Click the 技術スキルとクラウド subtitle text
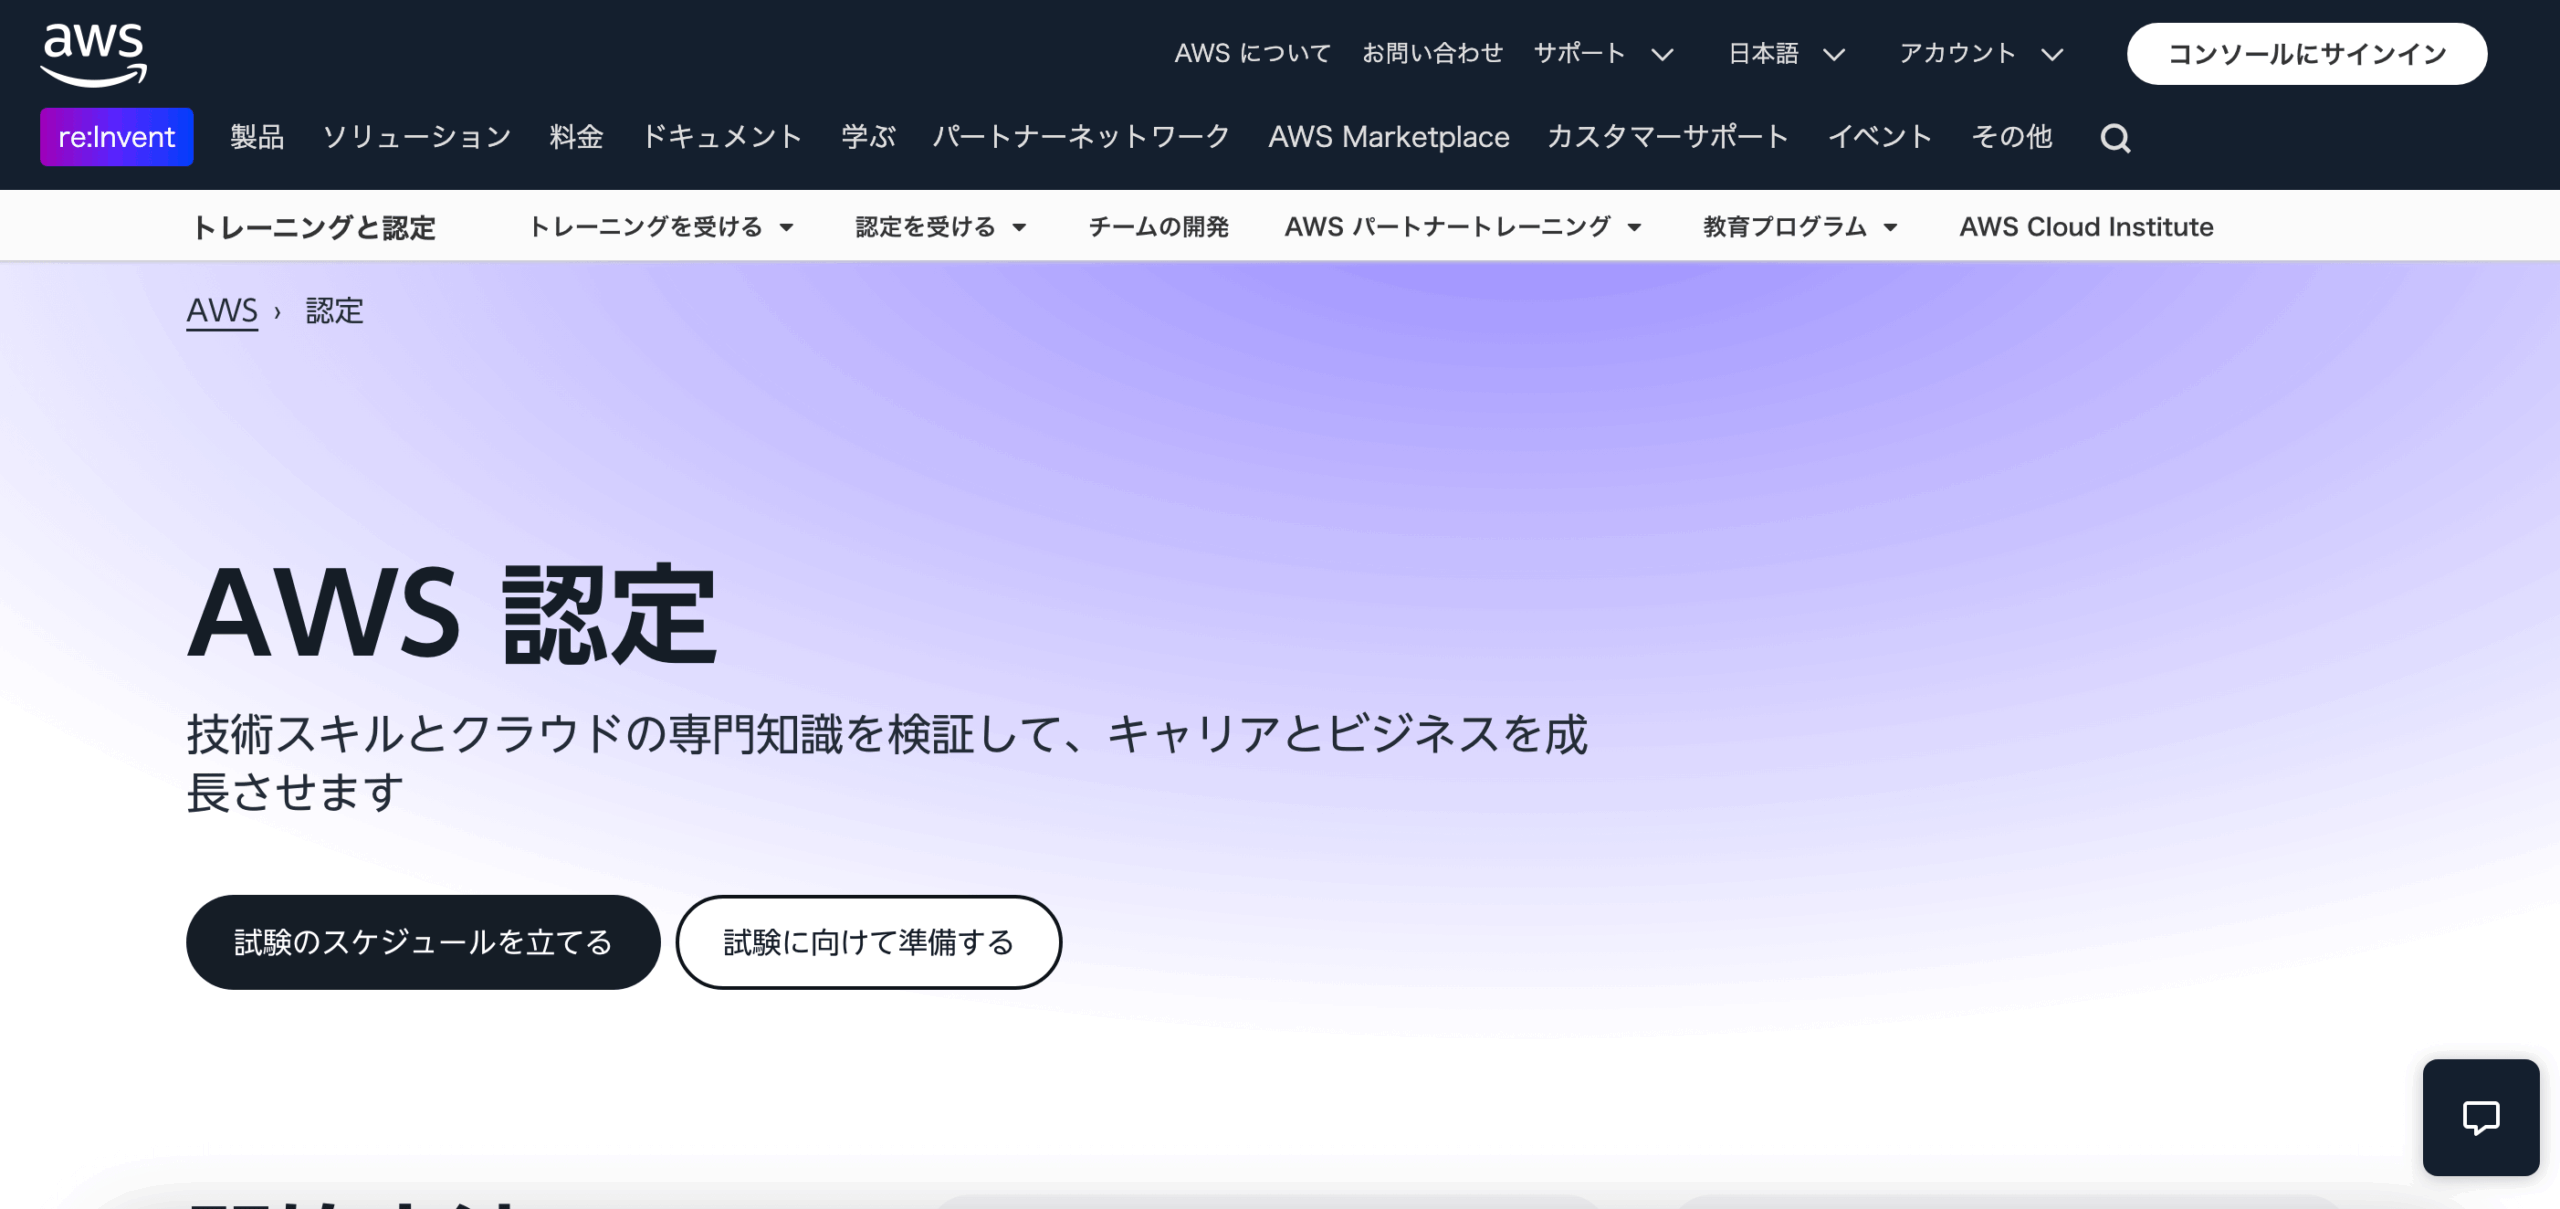This screenshot has height=1209, width=2560. click(887, 763)
